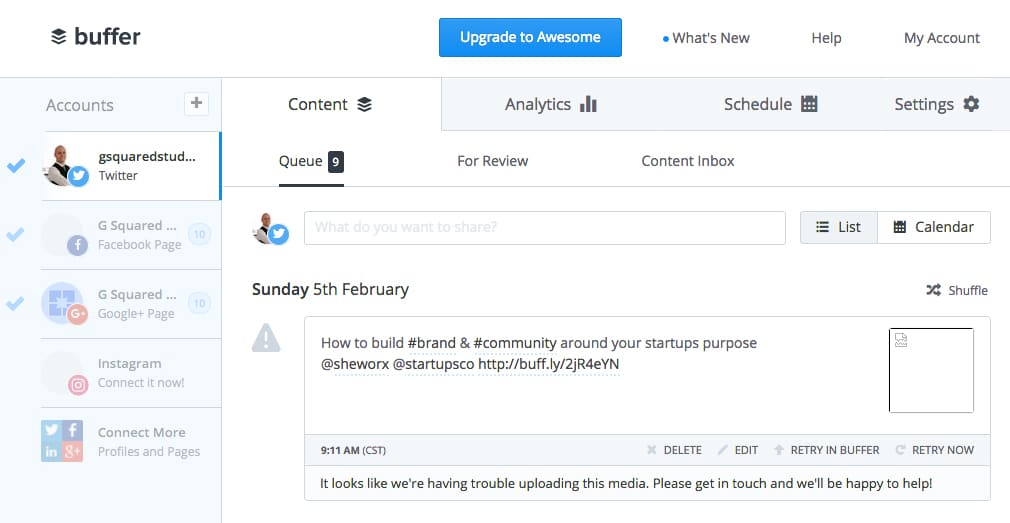The image size is (1010, 523).
Task: Open the Schedule tab
Action: [770, 104]
